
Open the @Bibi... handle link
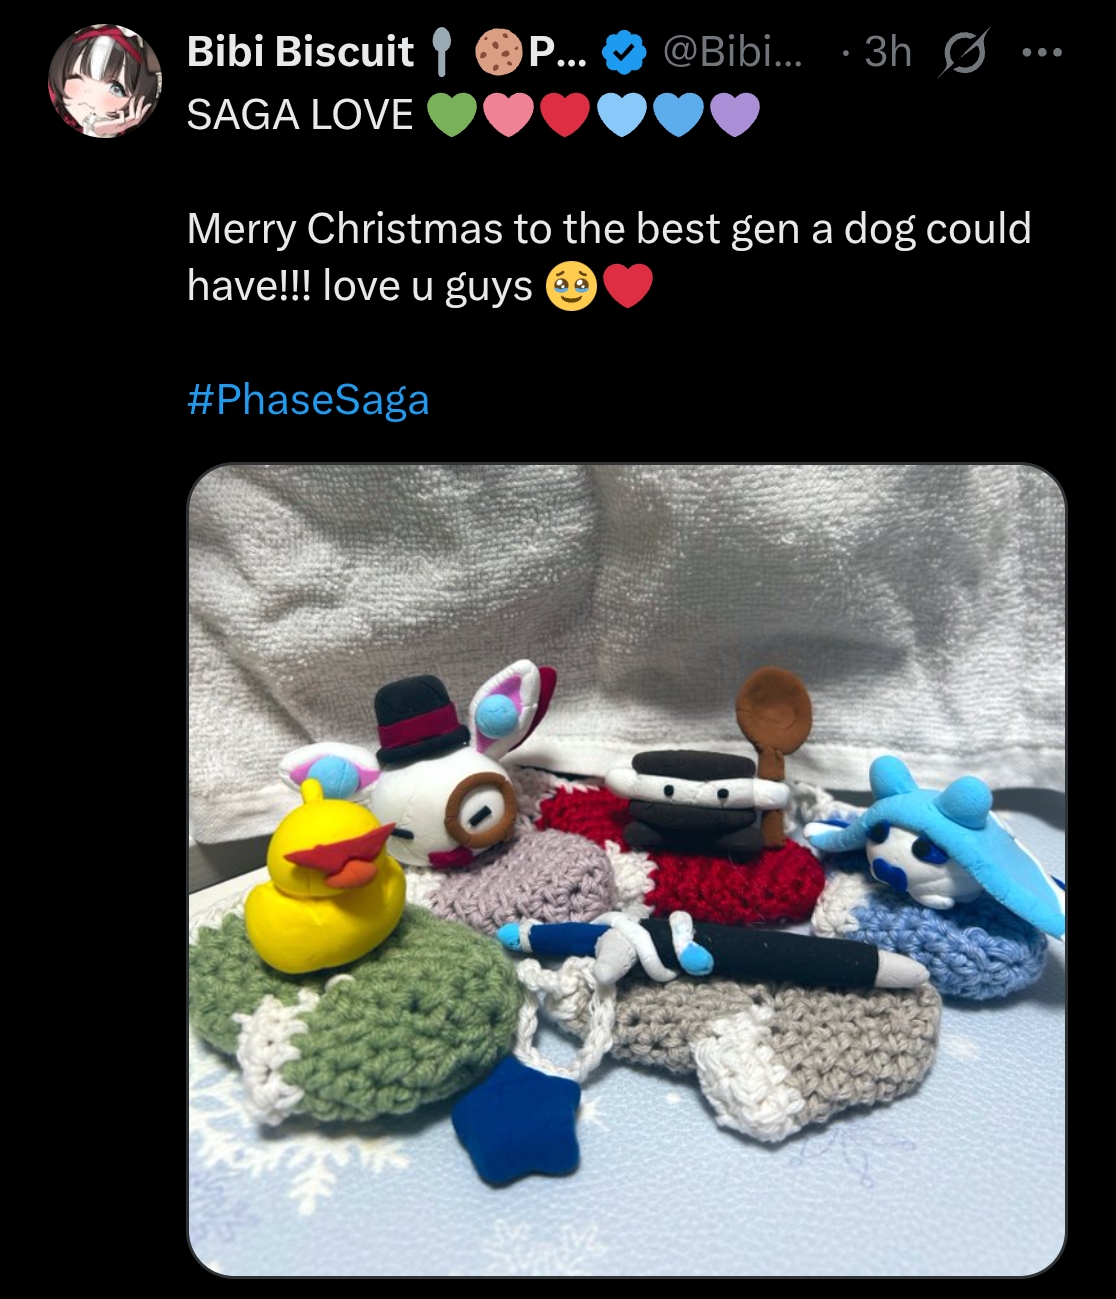click(732, 52)
